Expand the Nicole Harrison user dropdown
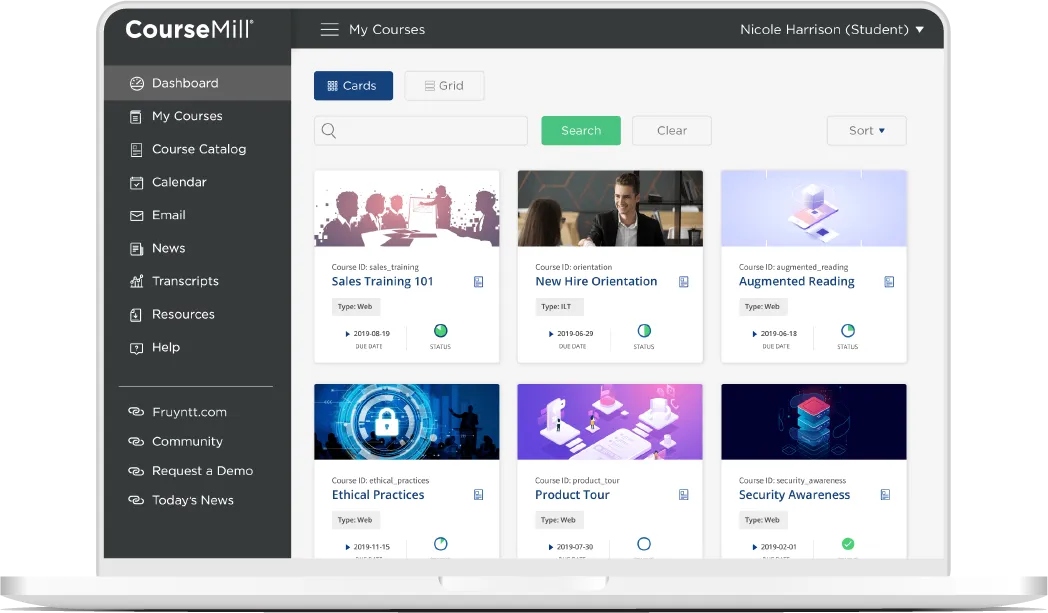The height and width of the screenshot is (613, 1048). (x=831, y=29)
